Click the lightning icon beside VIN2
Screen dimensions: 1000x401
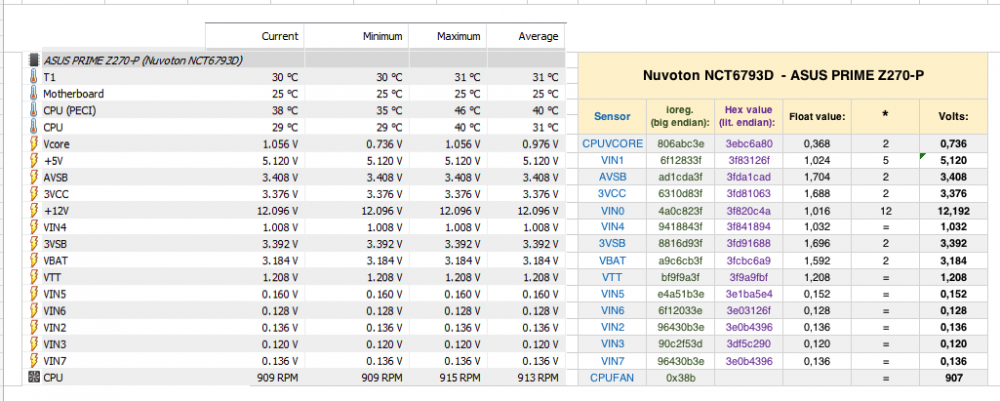point(34,327)
